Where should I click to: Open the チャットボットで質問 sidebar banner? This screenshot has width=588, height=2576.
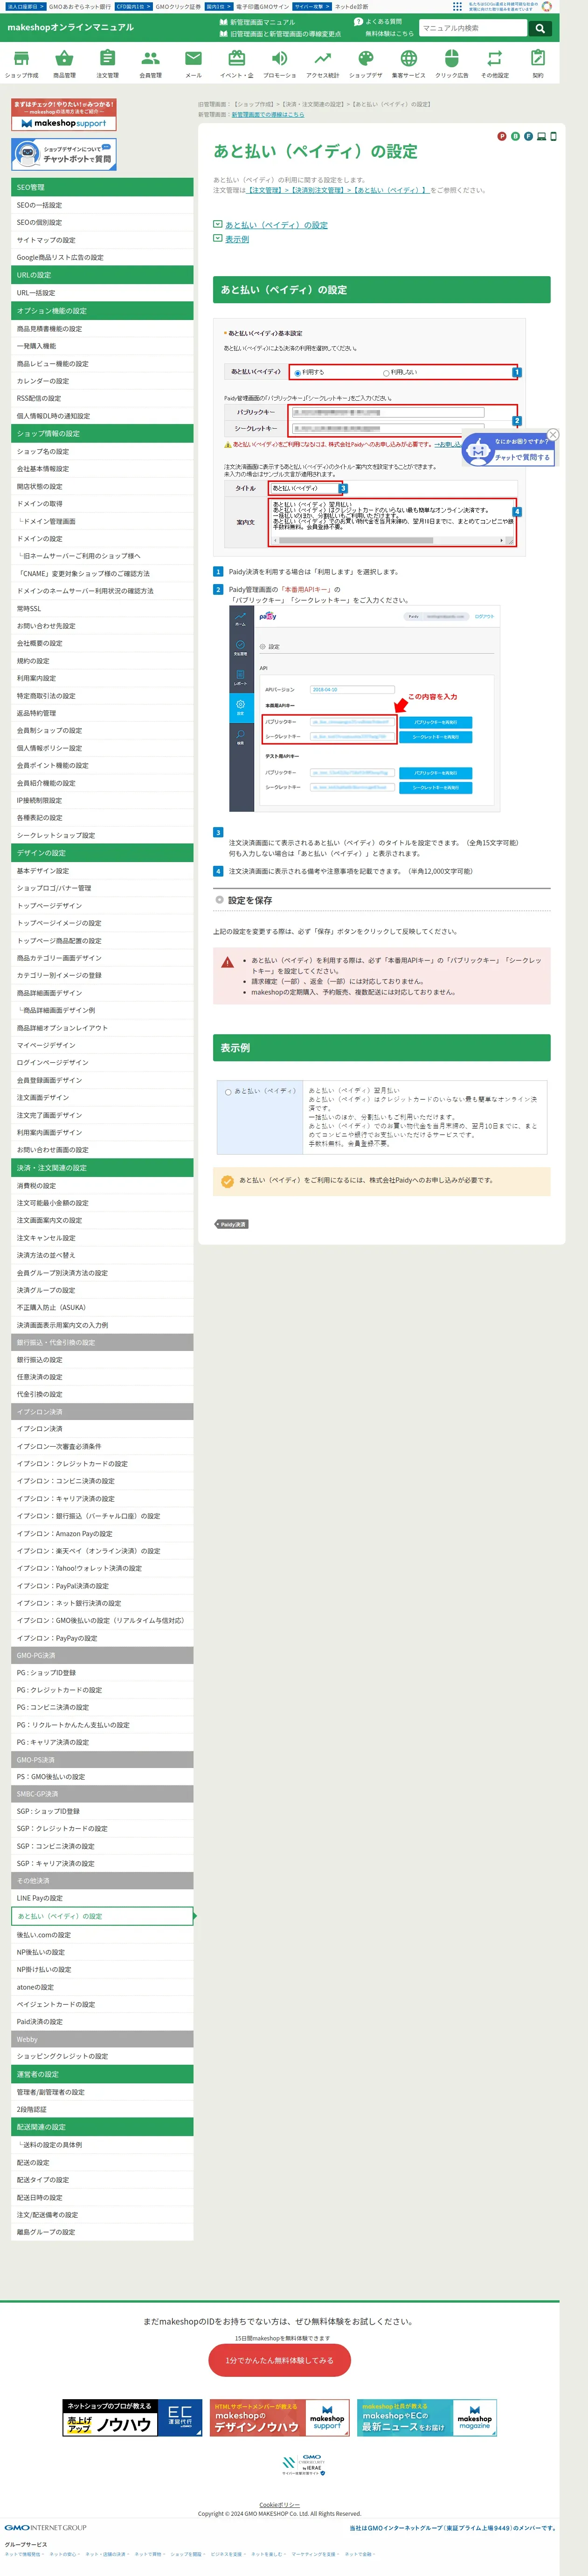click(64, 154)
